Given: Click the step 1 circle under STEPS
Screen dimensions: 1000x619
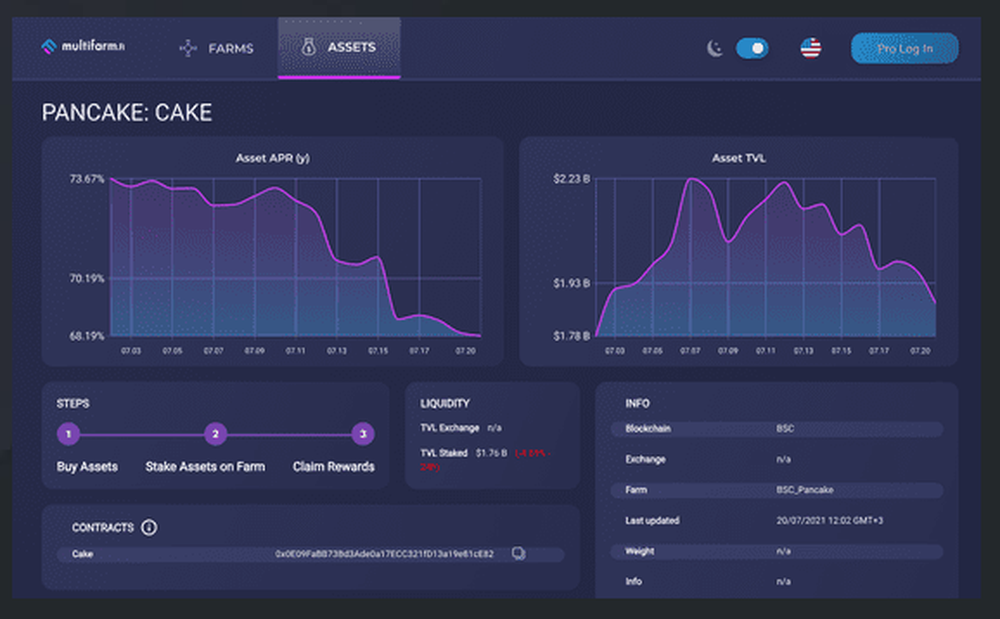Looking at the screenshot, I should point(68,435).
